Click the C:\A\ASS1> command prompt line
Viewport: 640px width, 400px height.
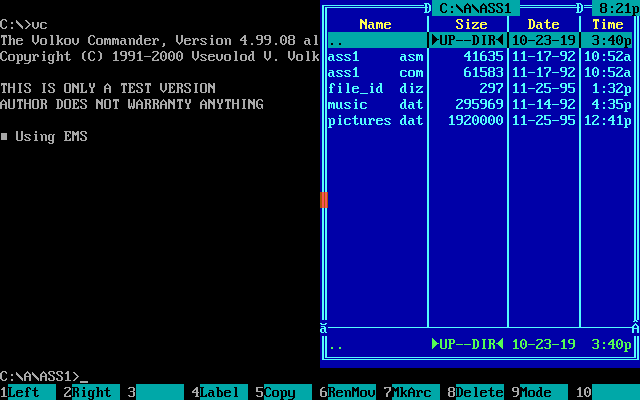pyautogui.click(x=44, y=376)
